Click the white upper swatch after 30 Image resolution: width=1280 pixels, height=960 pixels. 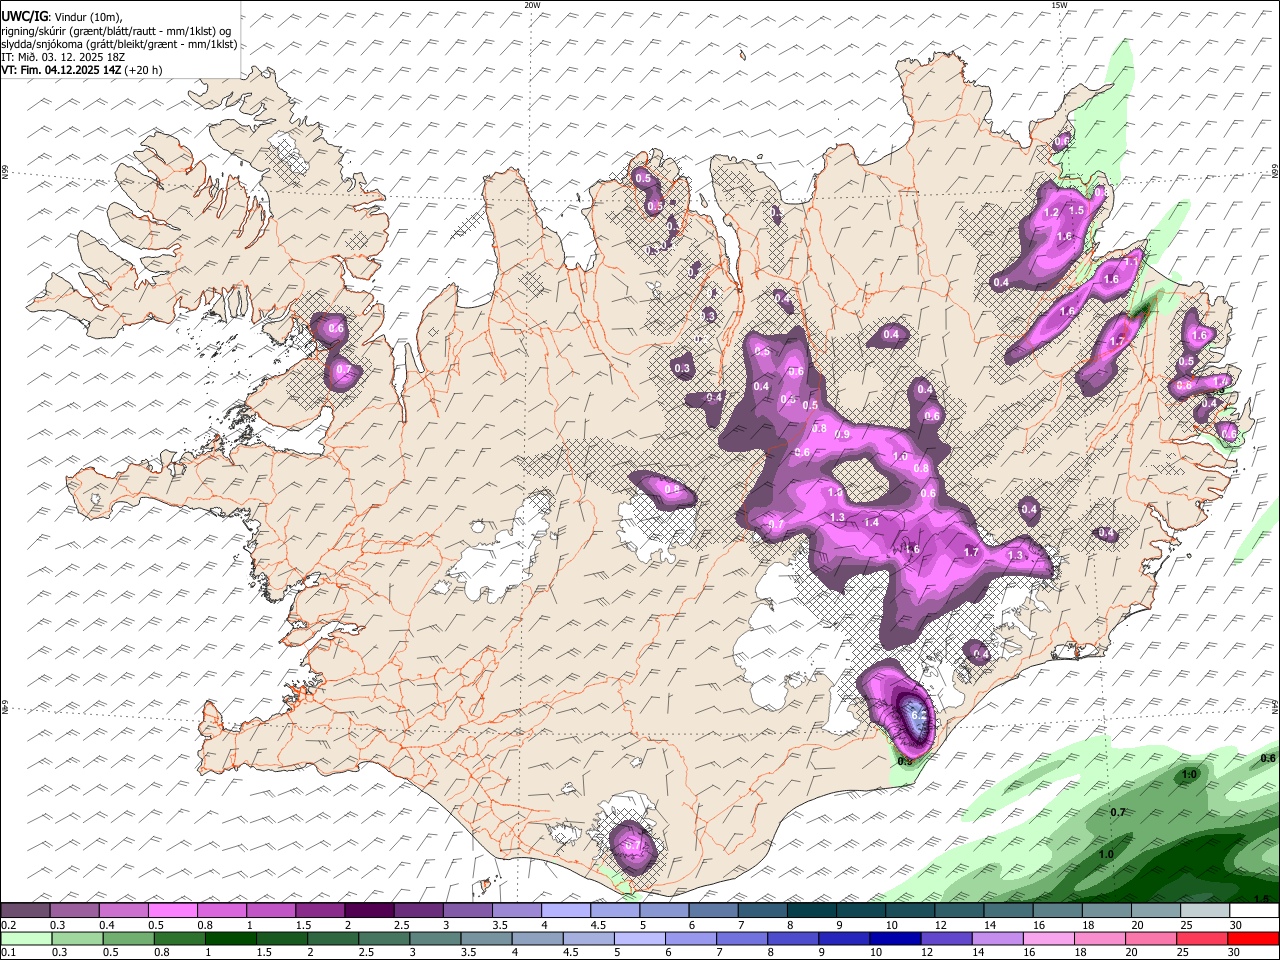click(x=1253, y=911)
